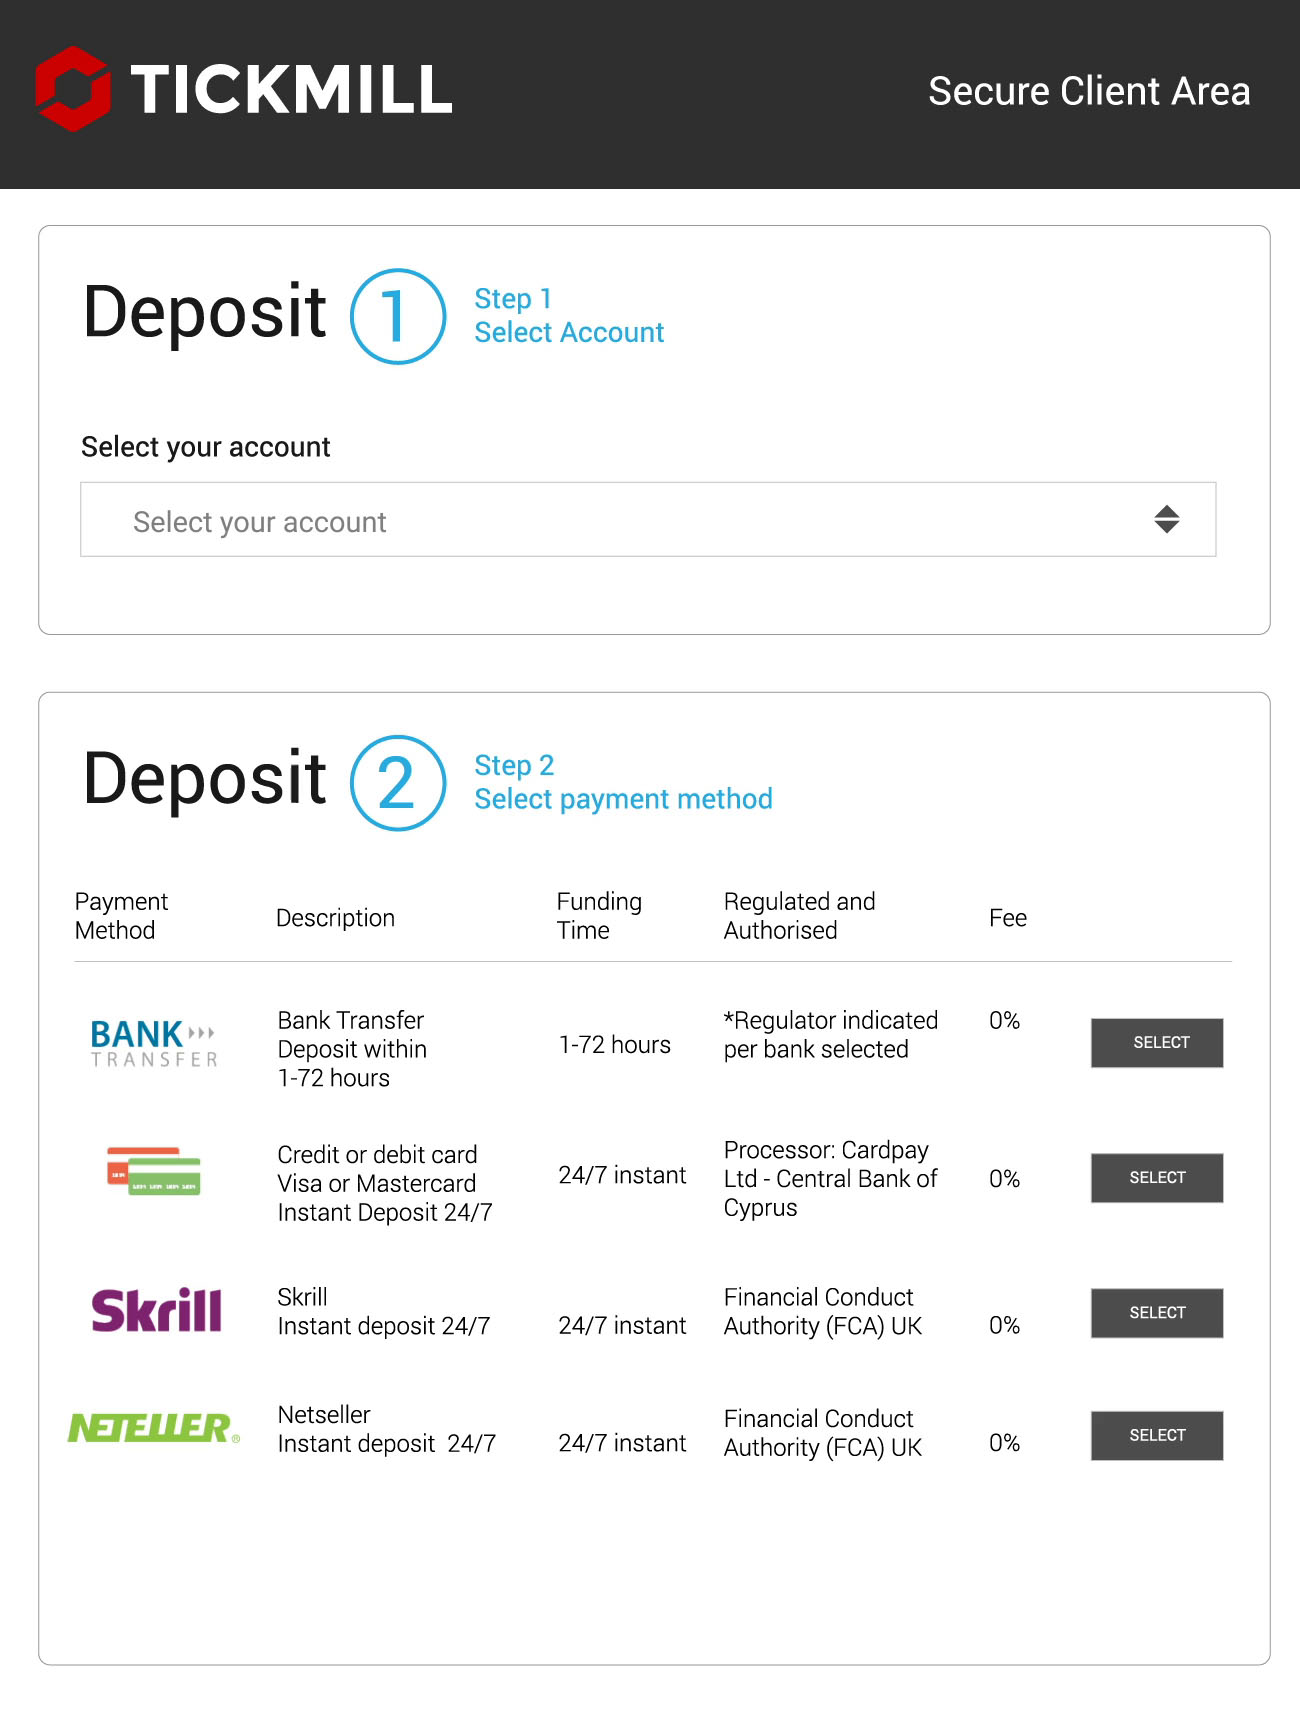This screenshot has height=1736, width=1300.
Task: Click the Payment Method column header
Action: (x=121, y=916)
